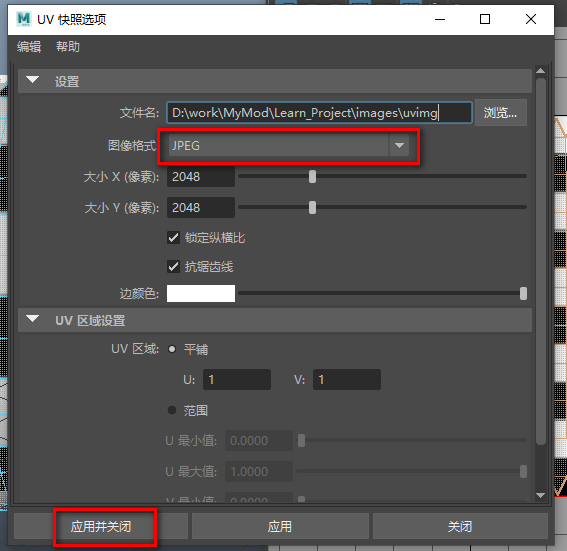
Task: Disable the 抗锯齿线 checkbox
Action: [x=173, y=267]
